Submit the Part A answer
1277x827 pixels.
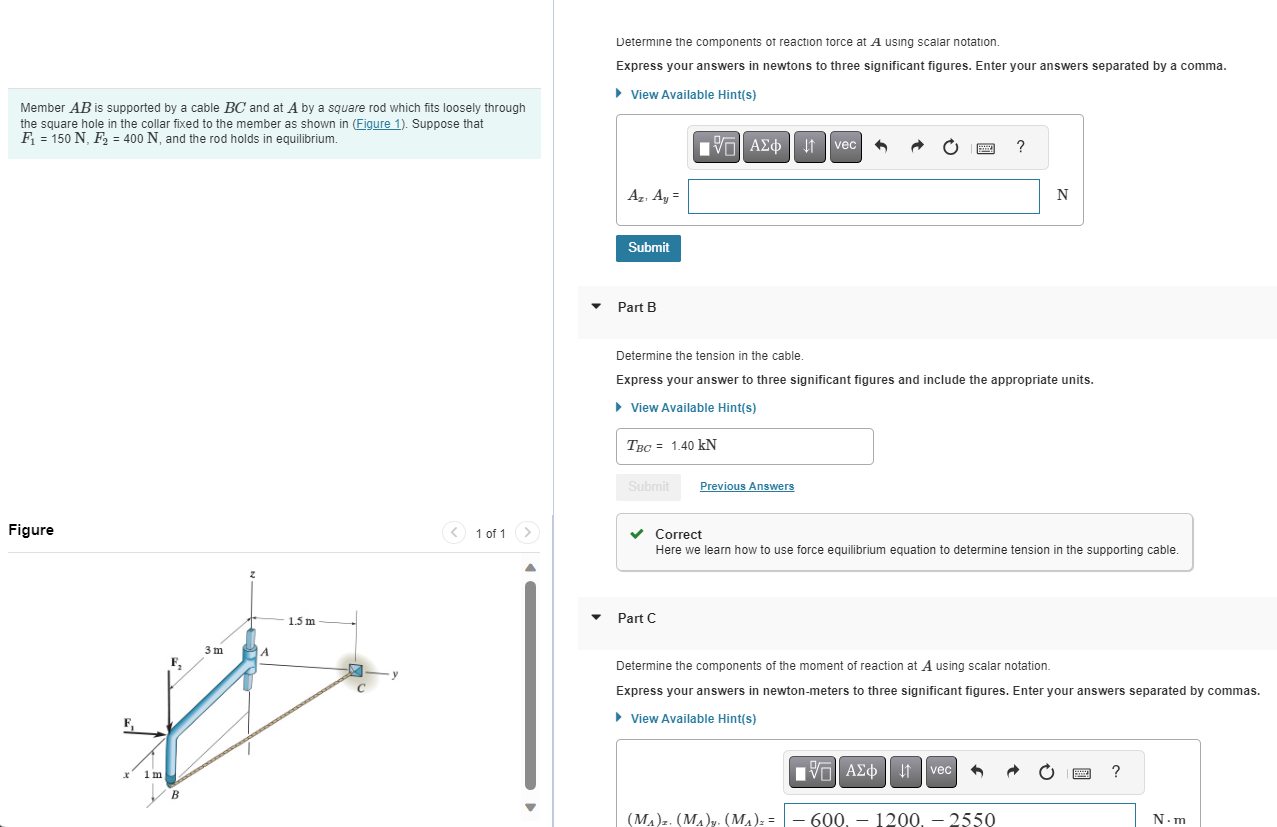[x=648, y=247]
